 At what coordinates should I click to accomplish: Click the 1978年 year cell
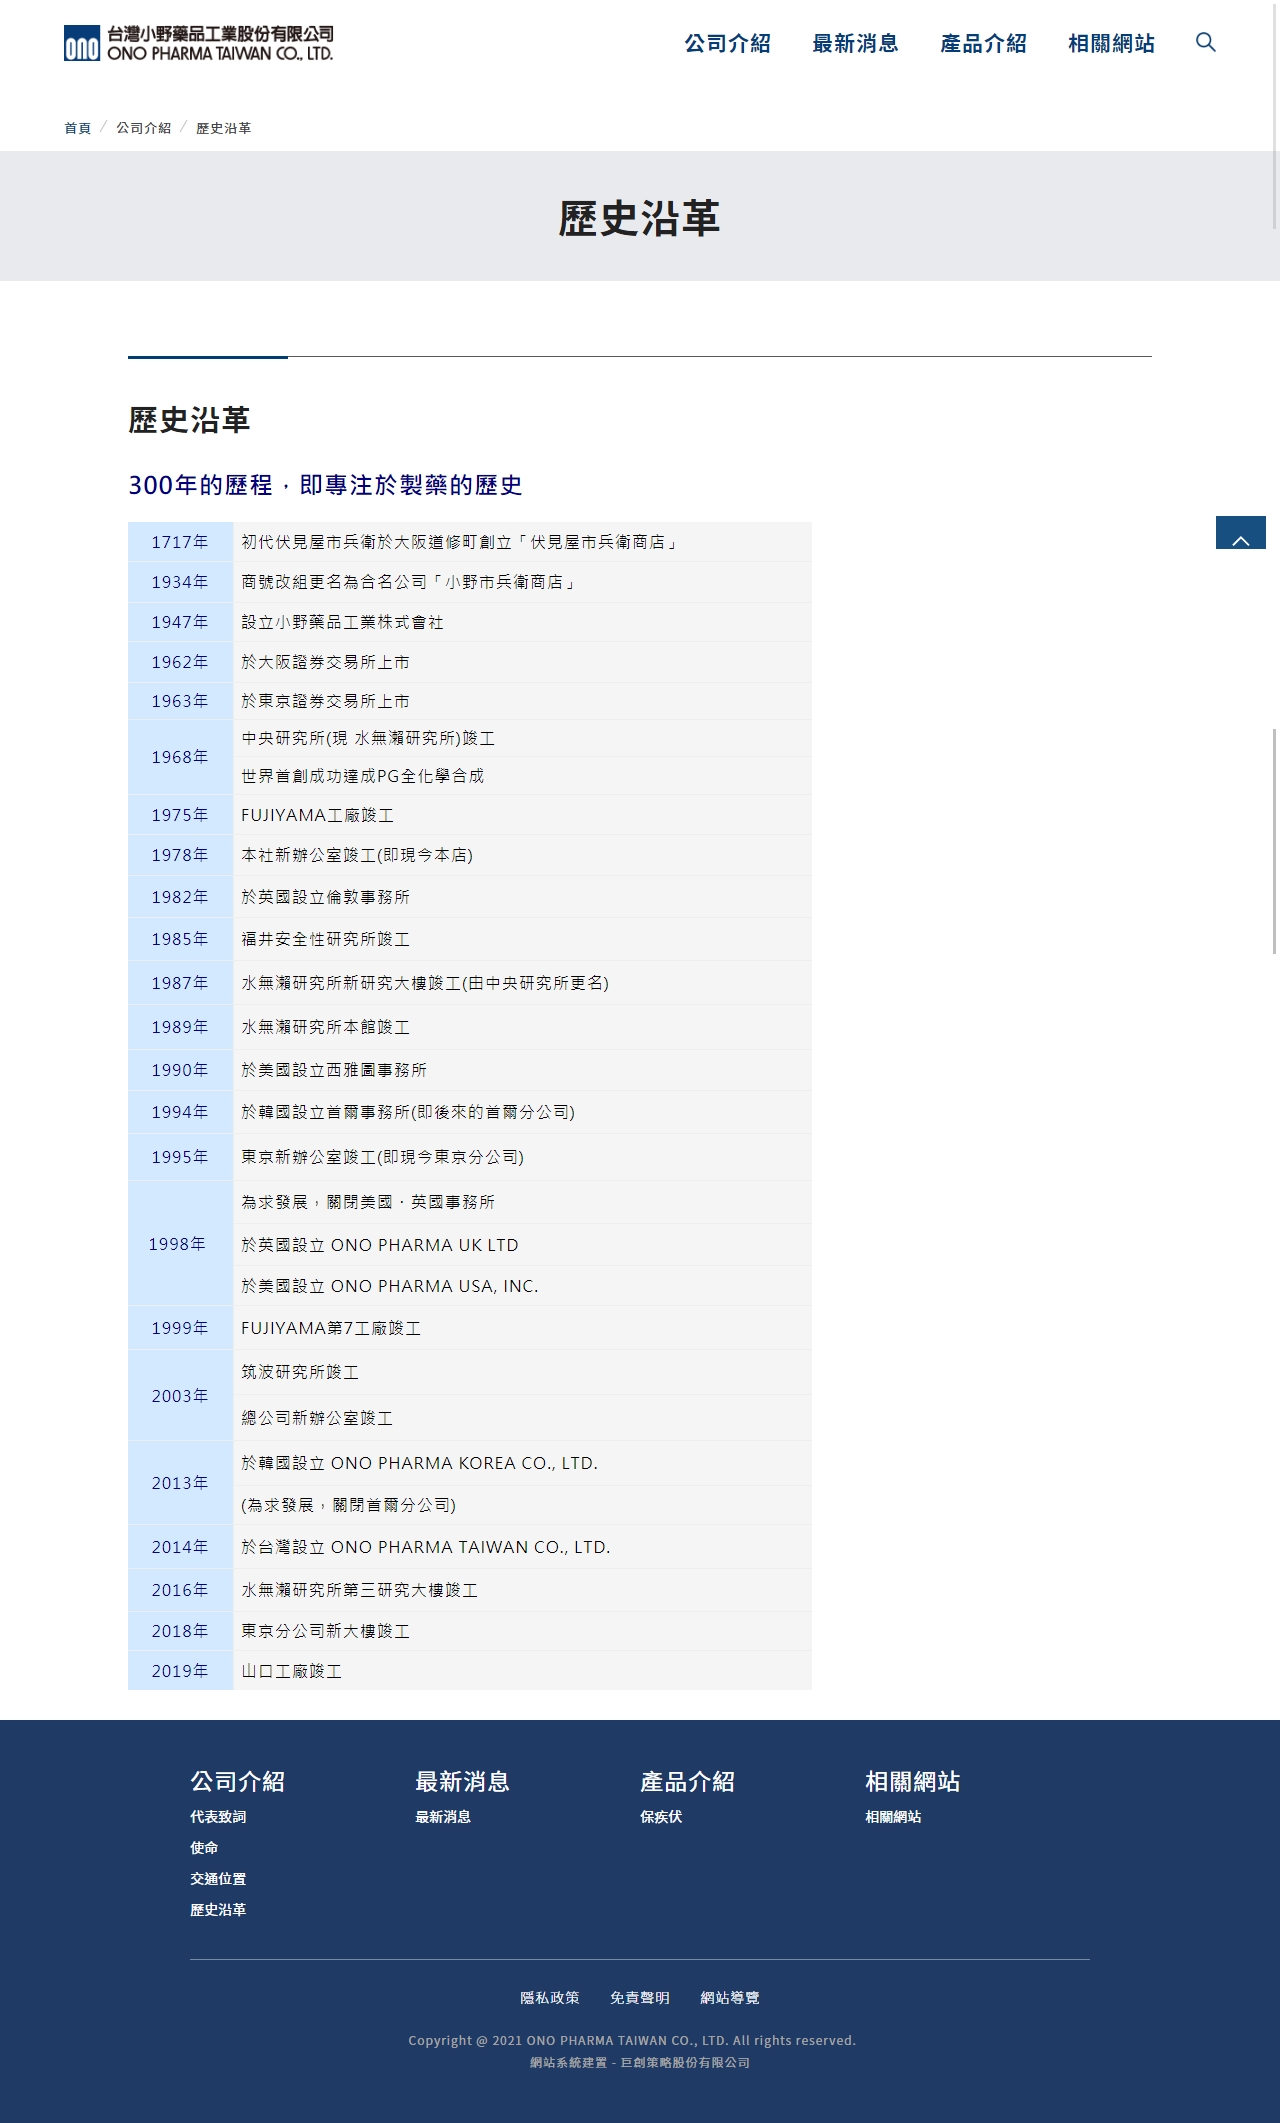click(180, 855)
